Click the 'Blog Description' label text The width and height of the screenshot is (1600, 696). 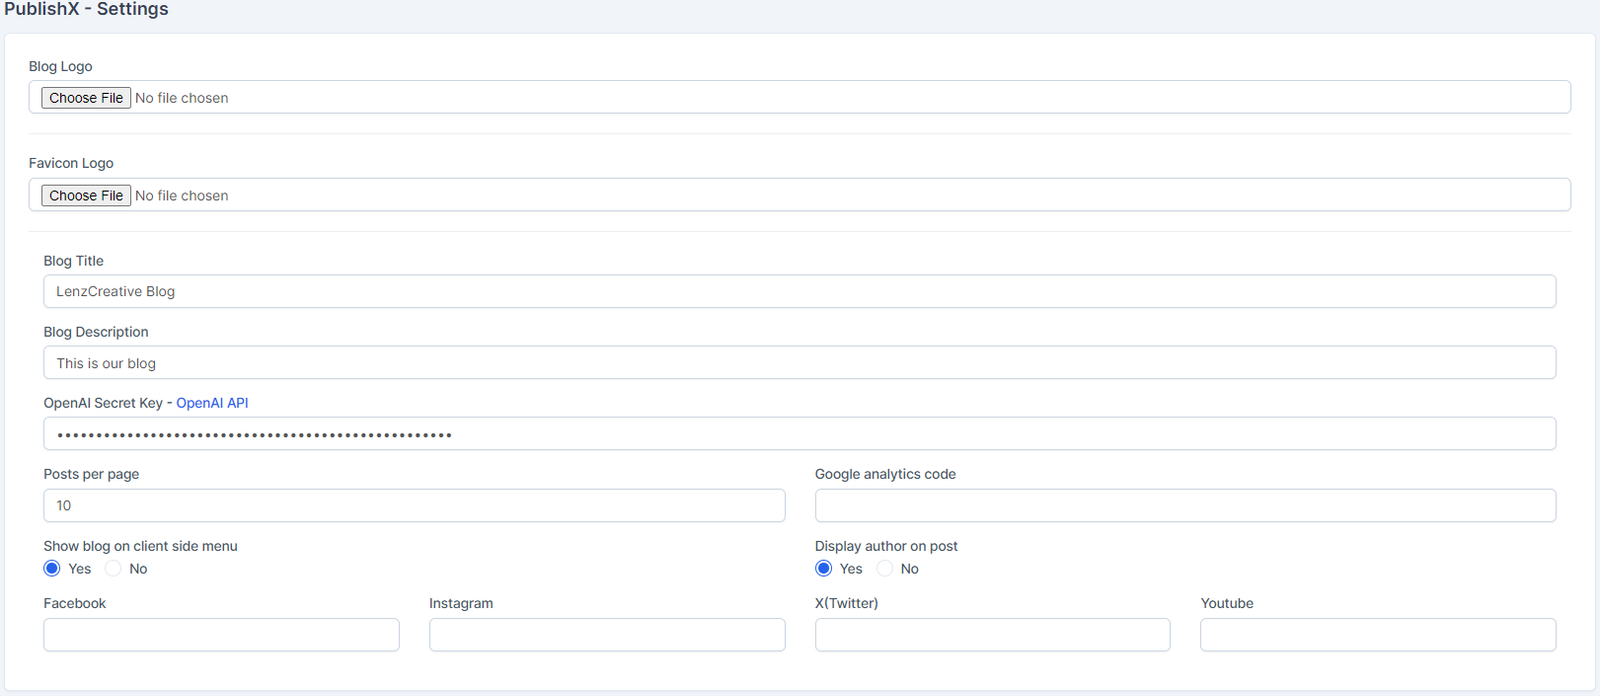96,332
